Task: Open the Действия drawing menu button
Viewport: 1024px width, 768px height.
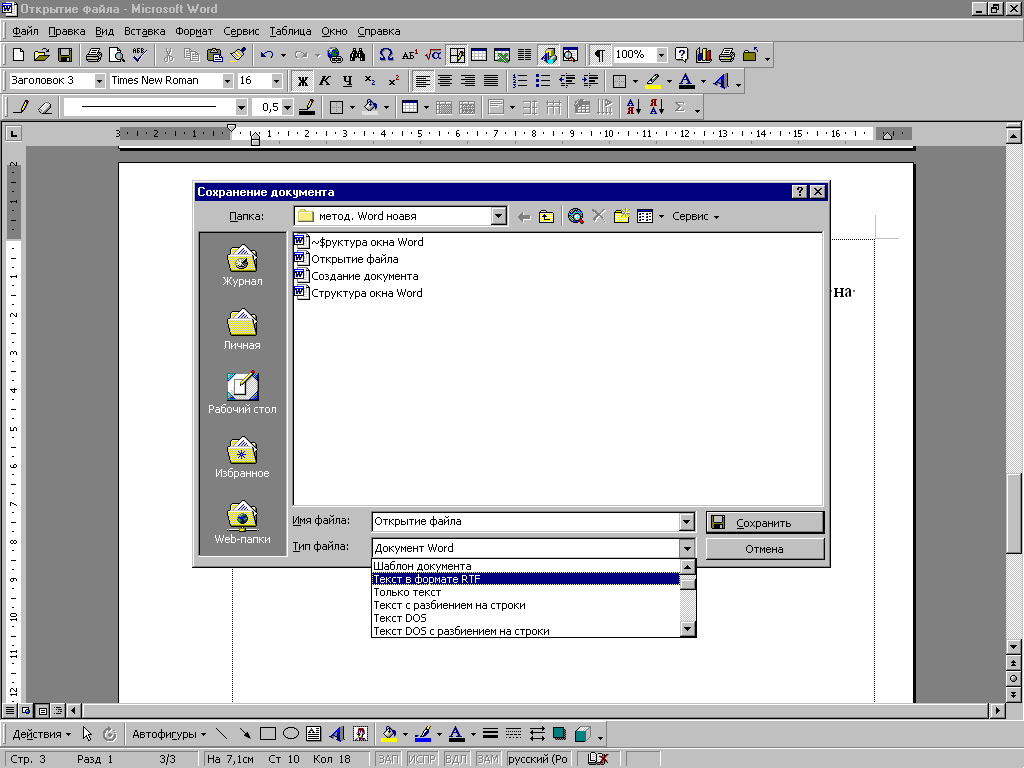Action: tap(41, 734)
